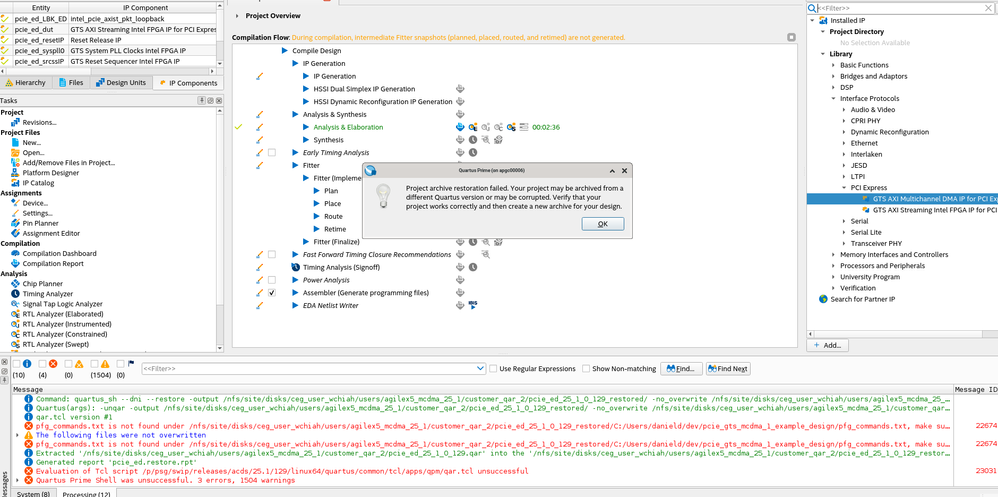The image size is (998, 497).
Task: Expand Basic Functions category
Action: tap(833, 65)
